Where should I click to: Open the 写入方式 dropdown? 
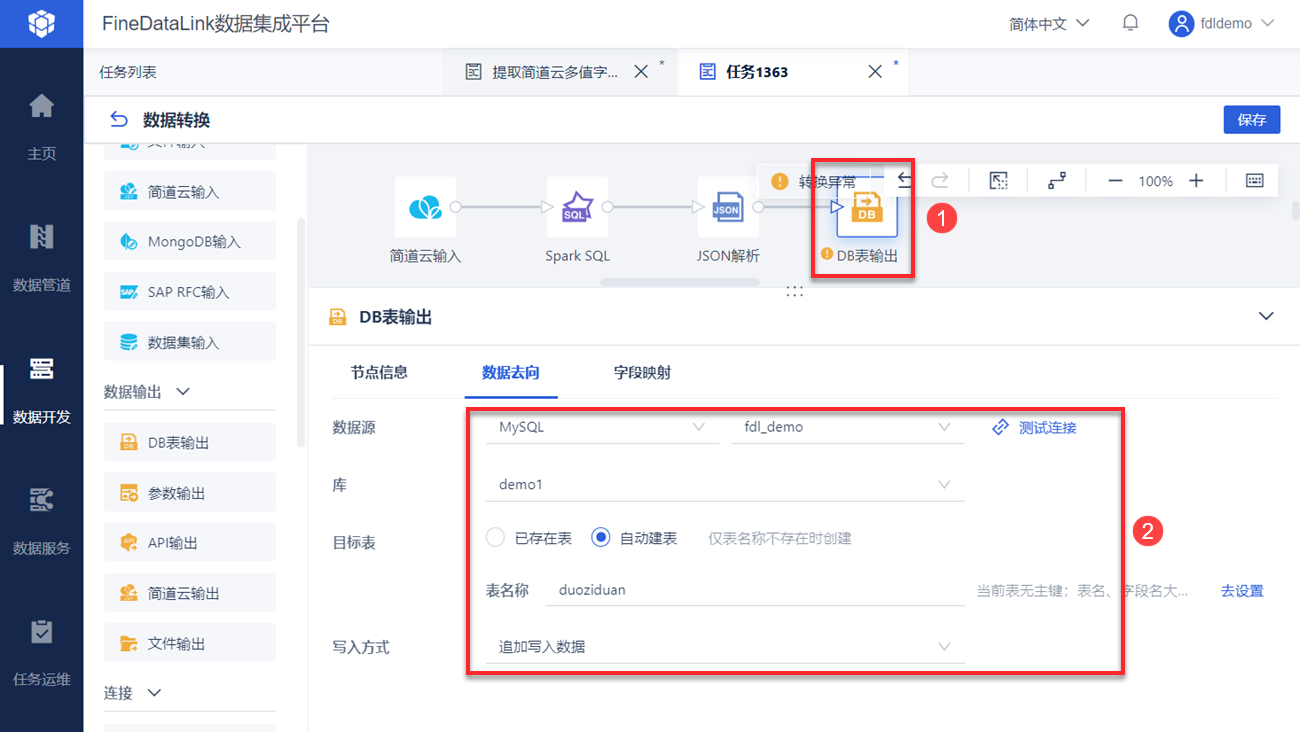(x=725, y=647)
